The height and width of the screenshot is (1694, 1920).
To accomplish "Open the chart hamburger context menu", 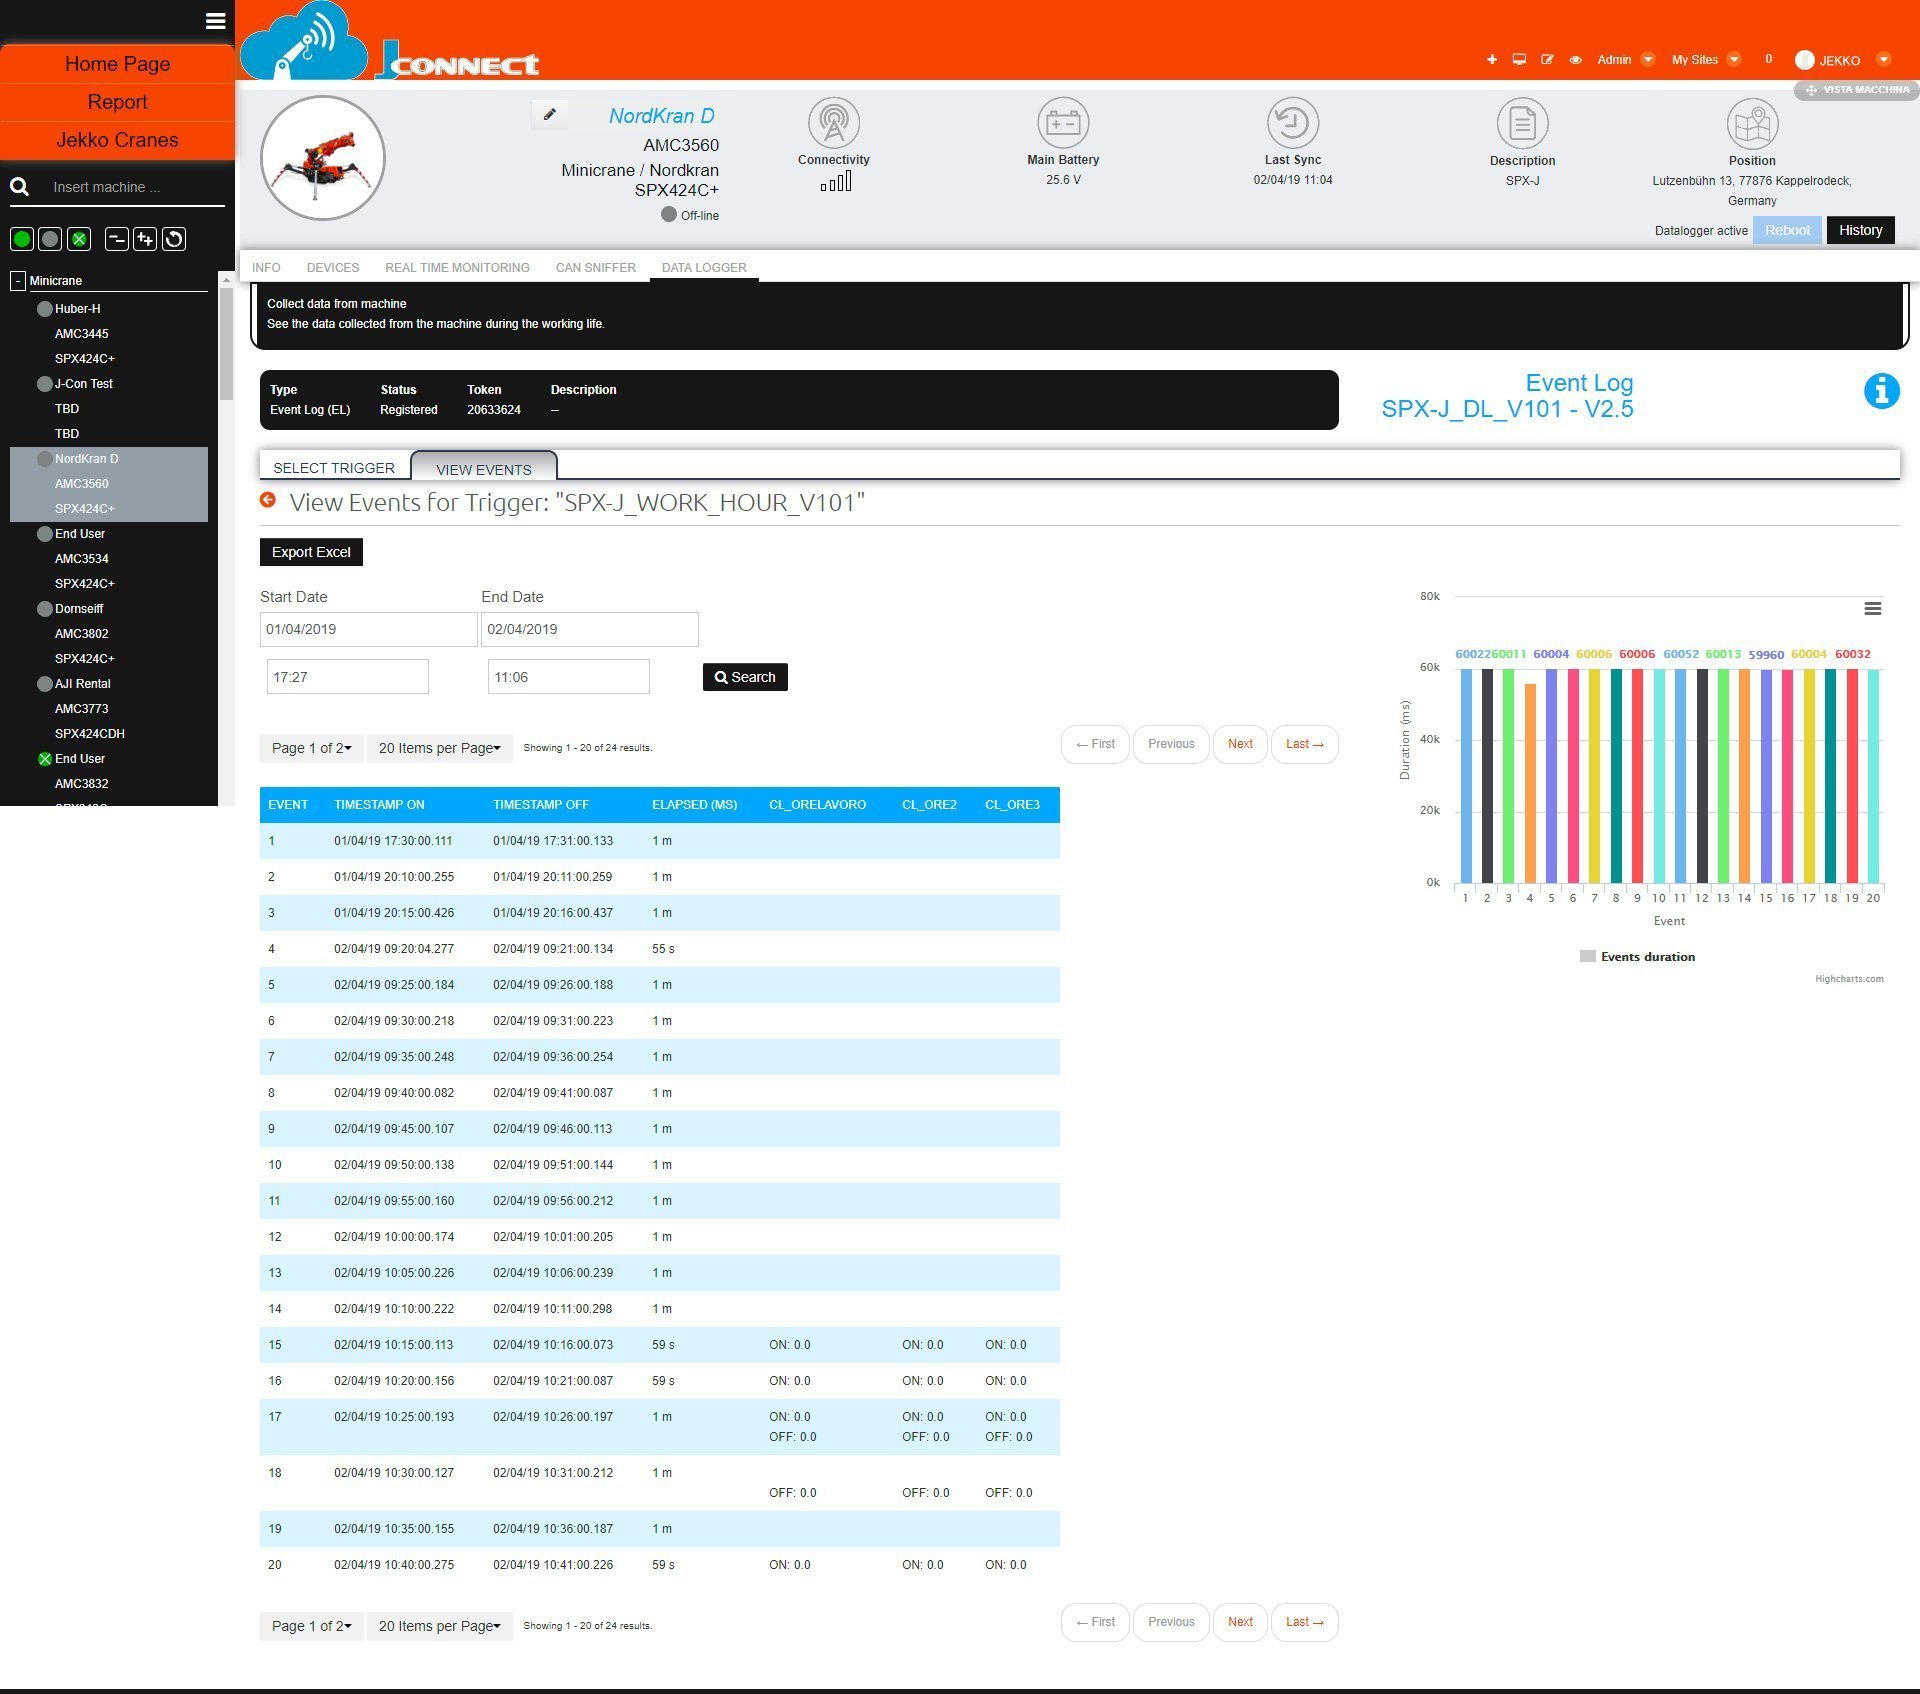I will pos(1872,609).
